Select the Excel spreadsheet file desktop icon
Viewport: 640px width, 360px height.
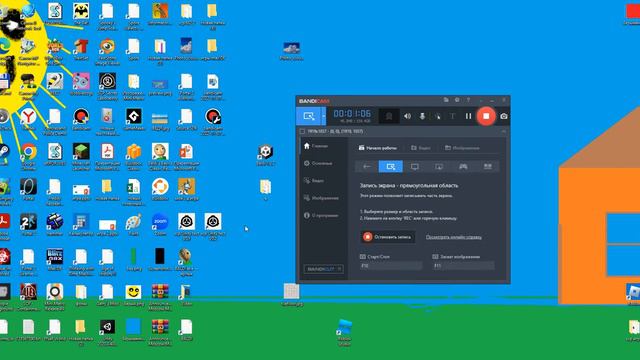[x=133, y=191]
